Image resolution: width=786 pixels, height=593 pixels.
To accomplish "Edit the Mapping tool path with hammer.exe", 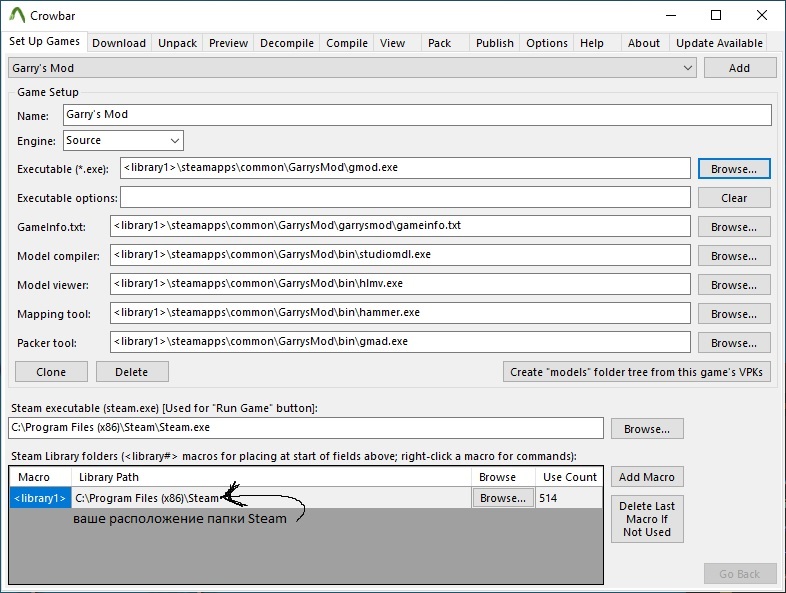I will point(400,313).
